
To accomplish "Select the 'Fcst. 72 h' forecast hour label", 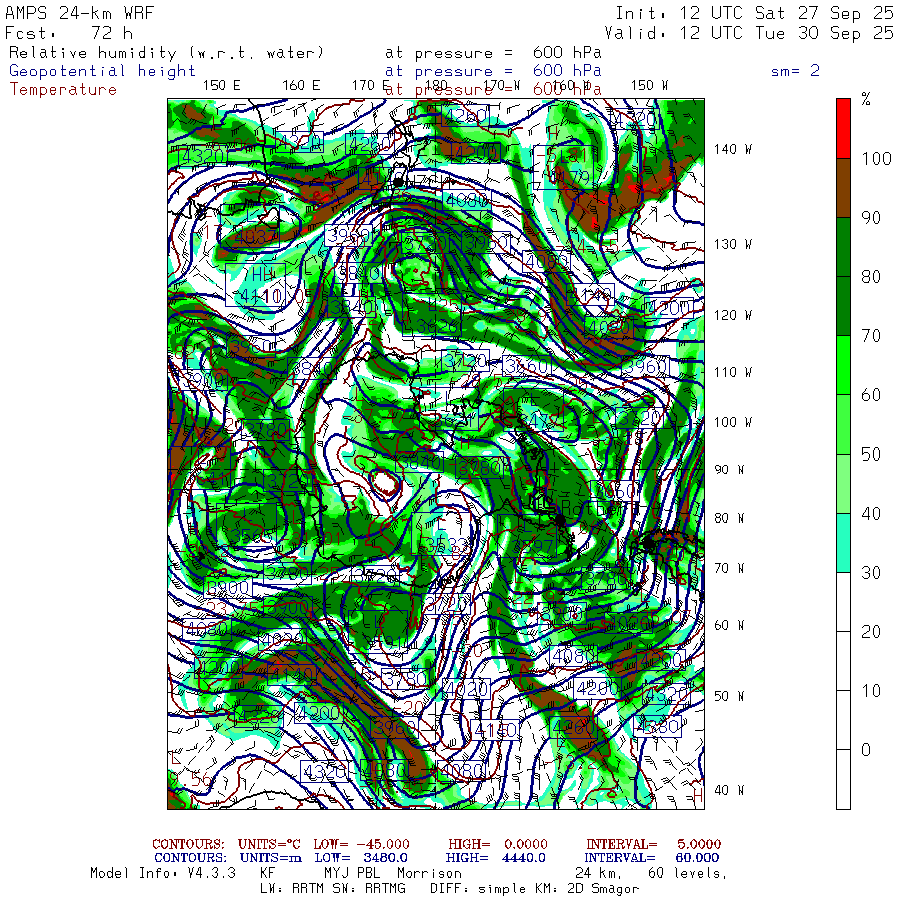I will (68, 32).
